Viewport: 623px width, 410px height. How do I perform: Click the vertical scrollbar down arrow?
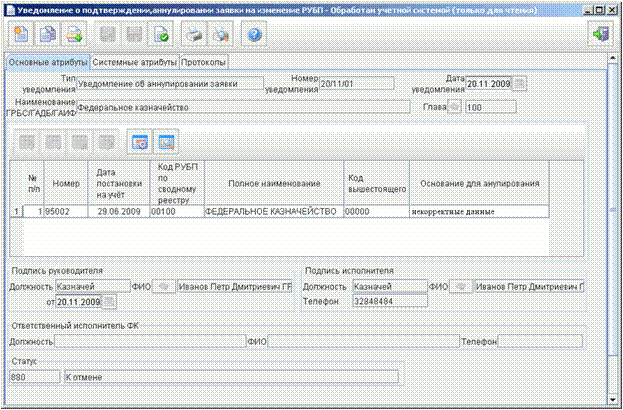613,398
